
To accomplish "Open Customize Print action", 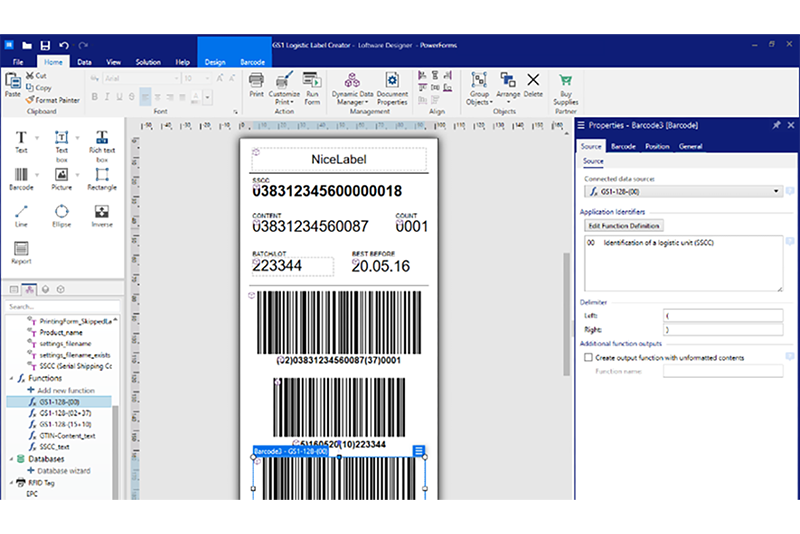I will (x=284, y=88).
